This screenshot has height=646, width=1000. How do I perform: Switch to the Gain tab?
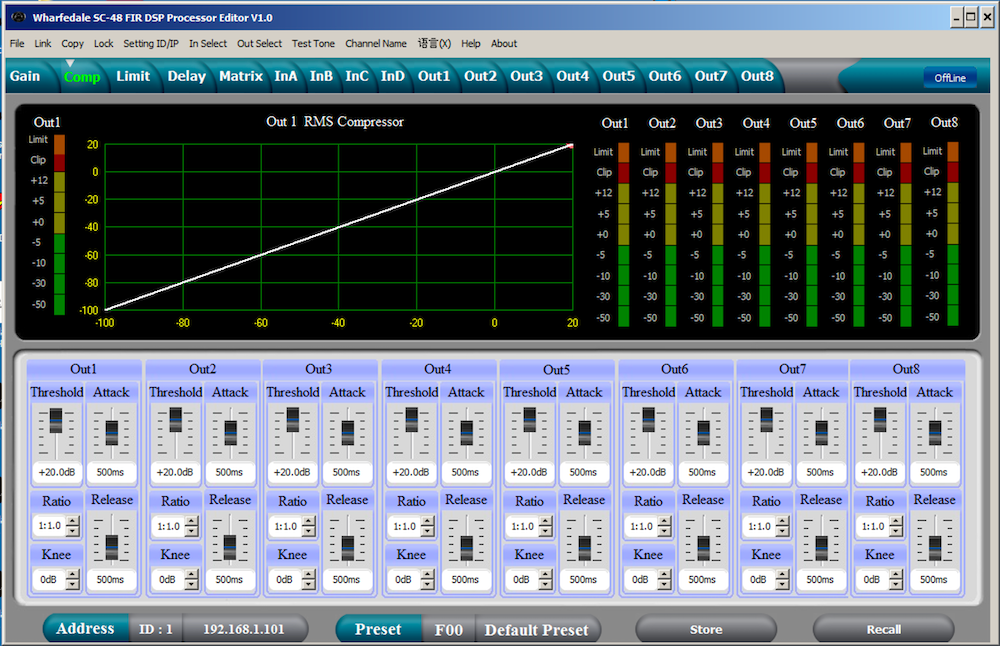(x=25, y=75)
